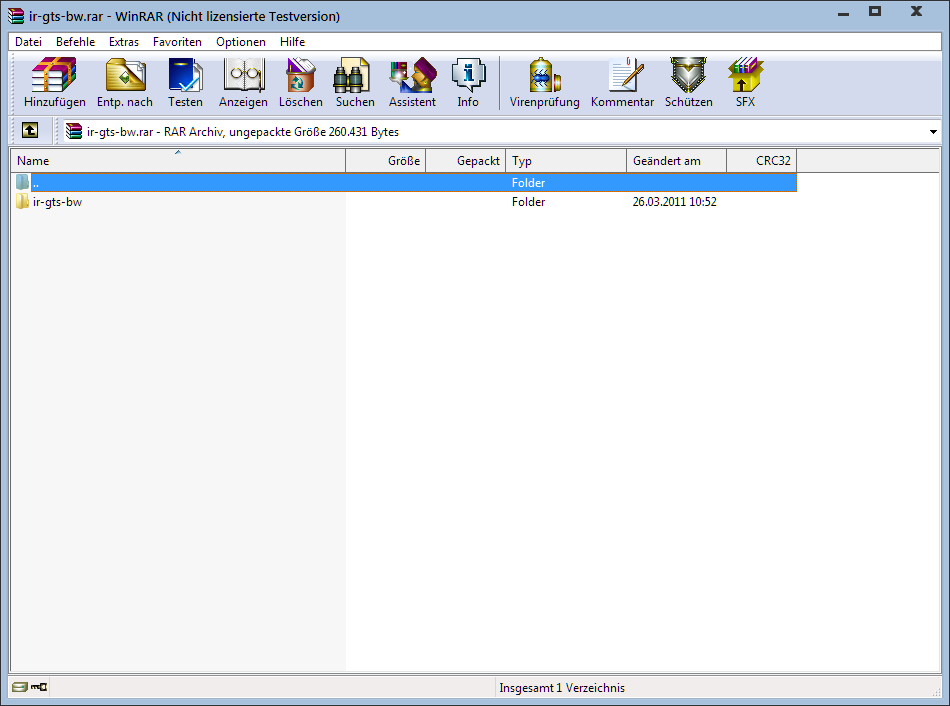The image size is (950, 706).
Task: Open the Favoriten menu
Action: pyautogui.click(x=177, y=42)
